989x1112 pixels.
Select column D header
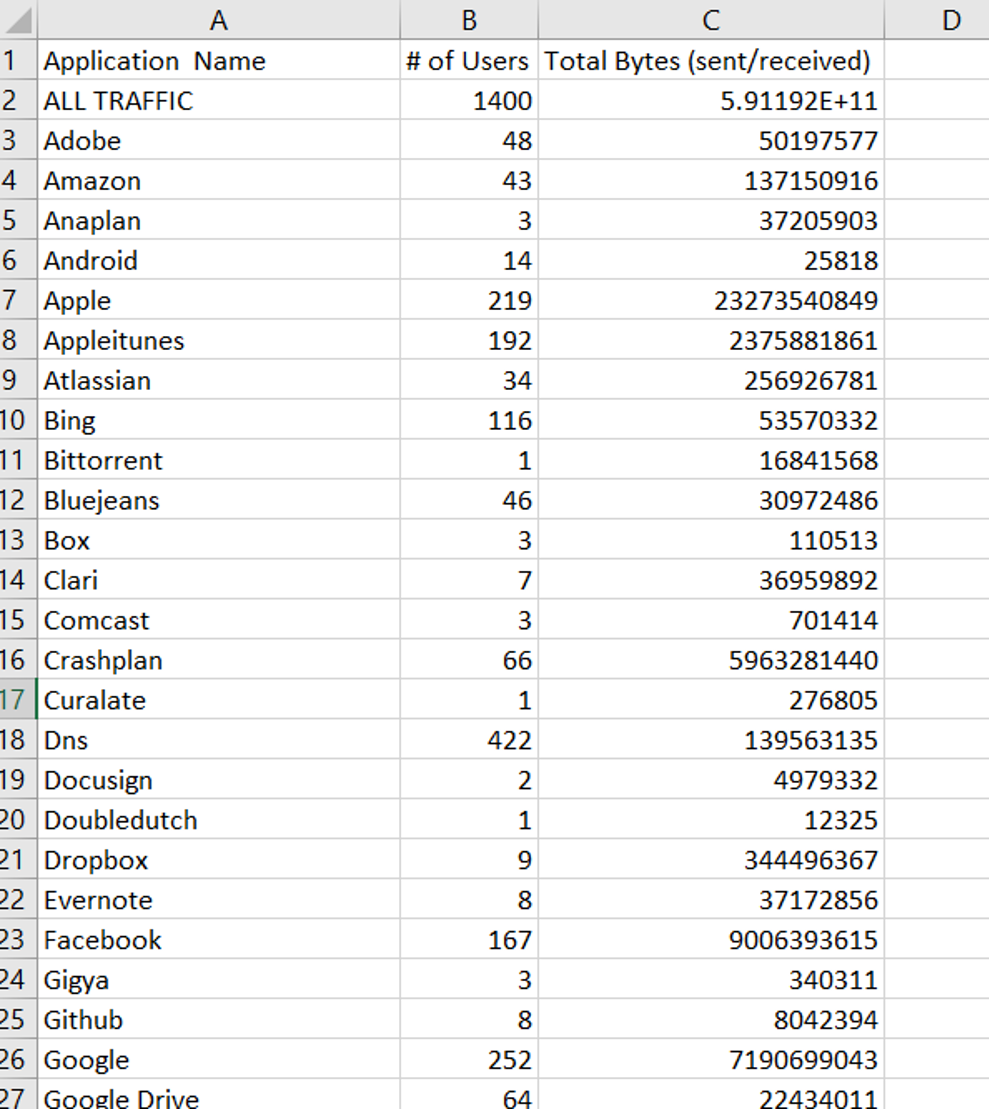tap(937, 20)
